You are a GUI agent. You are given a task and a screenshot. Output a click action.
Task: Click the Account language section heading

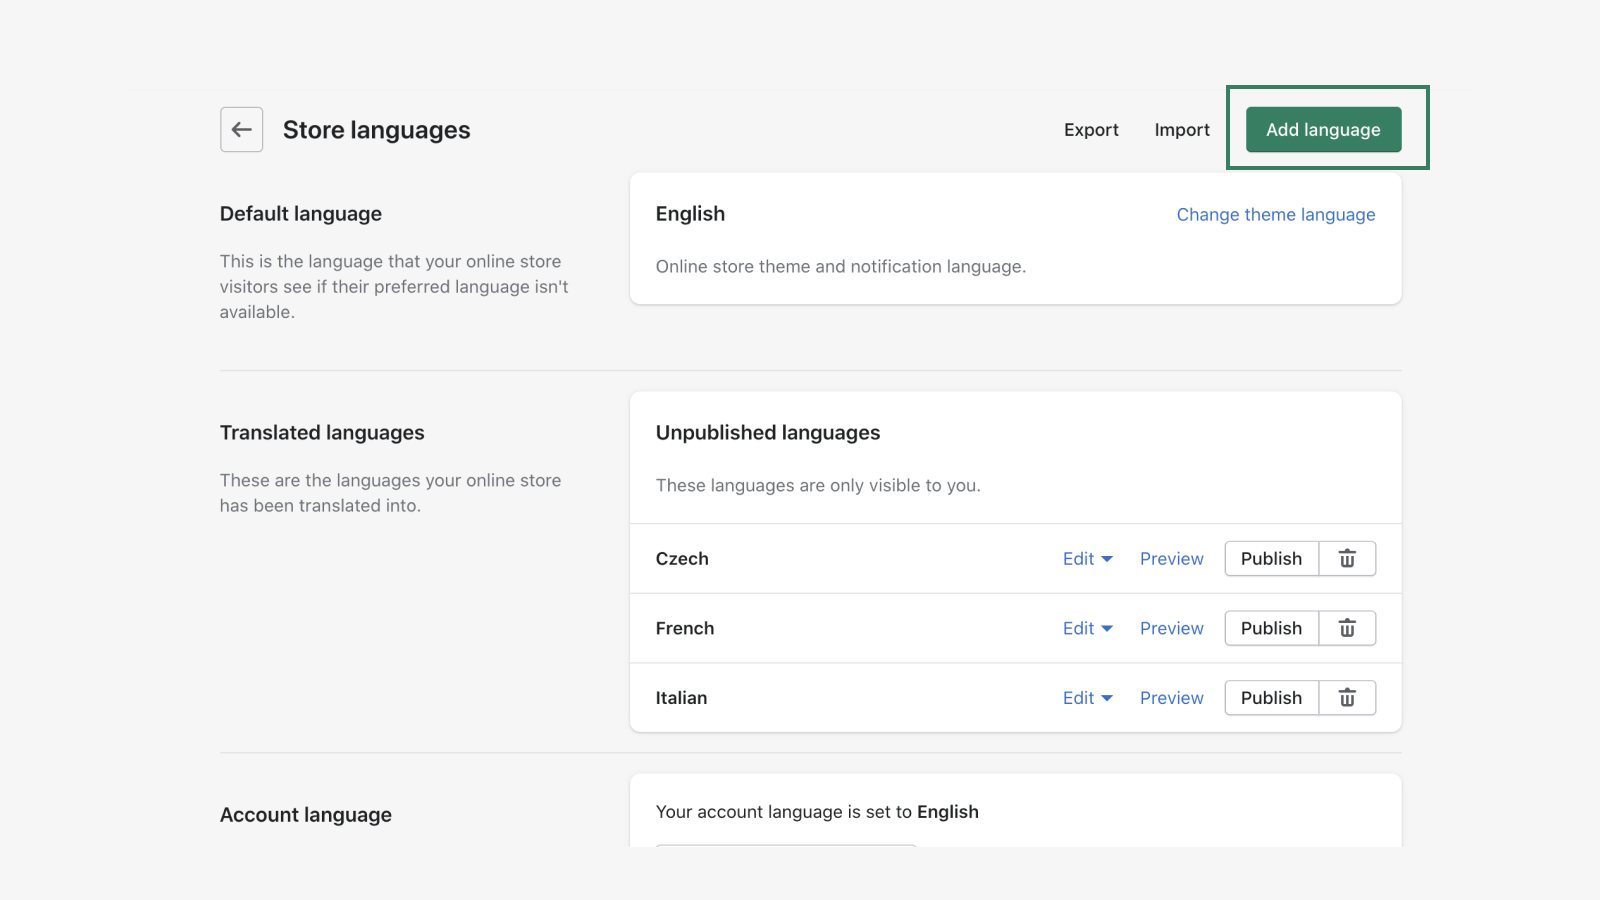pyautogui.click(x=306, y=815)
